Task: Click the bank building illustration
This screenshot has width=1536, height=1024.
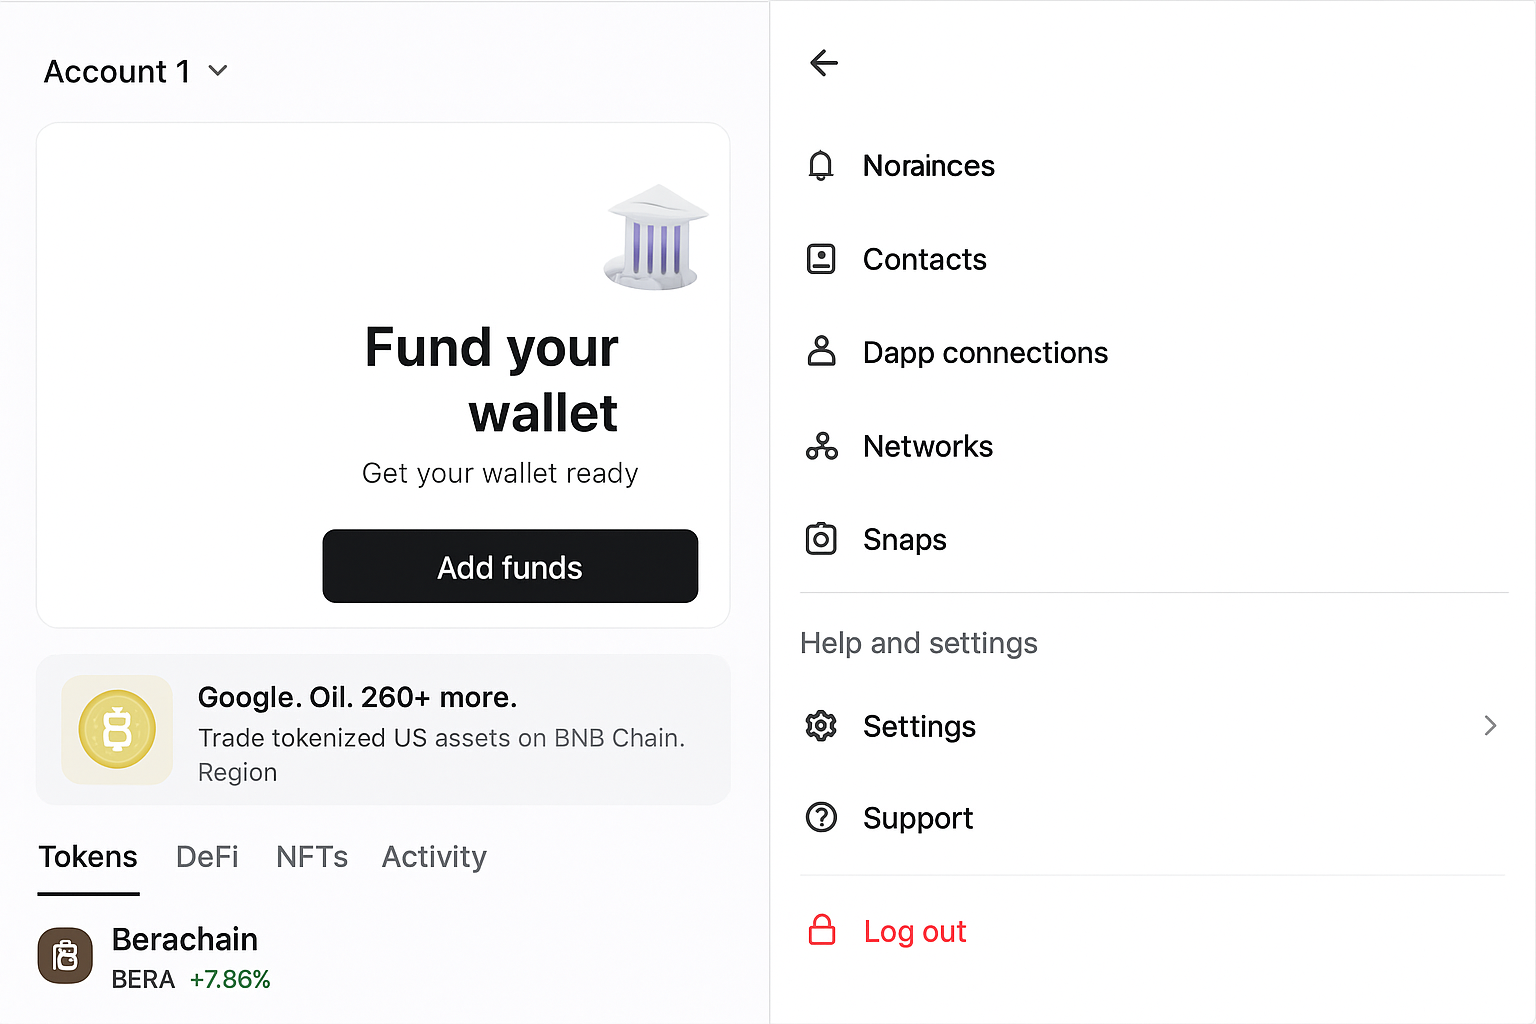Action: click(x=656, y=238)
